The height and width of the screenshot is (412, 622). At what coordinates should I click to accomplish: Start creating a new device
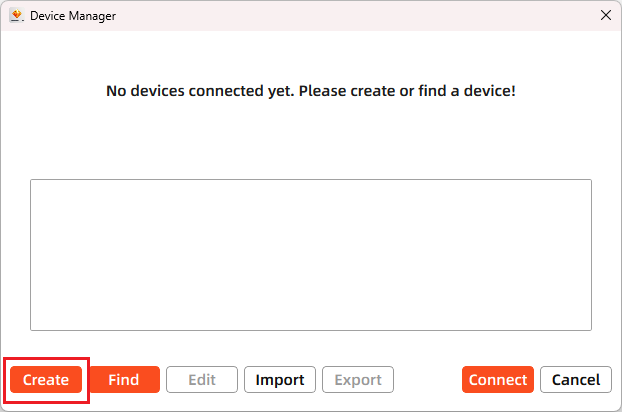[x=46, y=380]
